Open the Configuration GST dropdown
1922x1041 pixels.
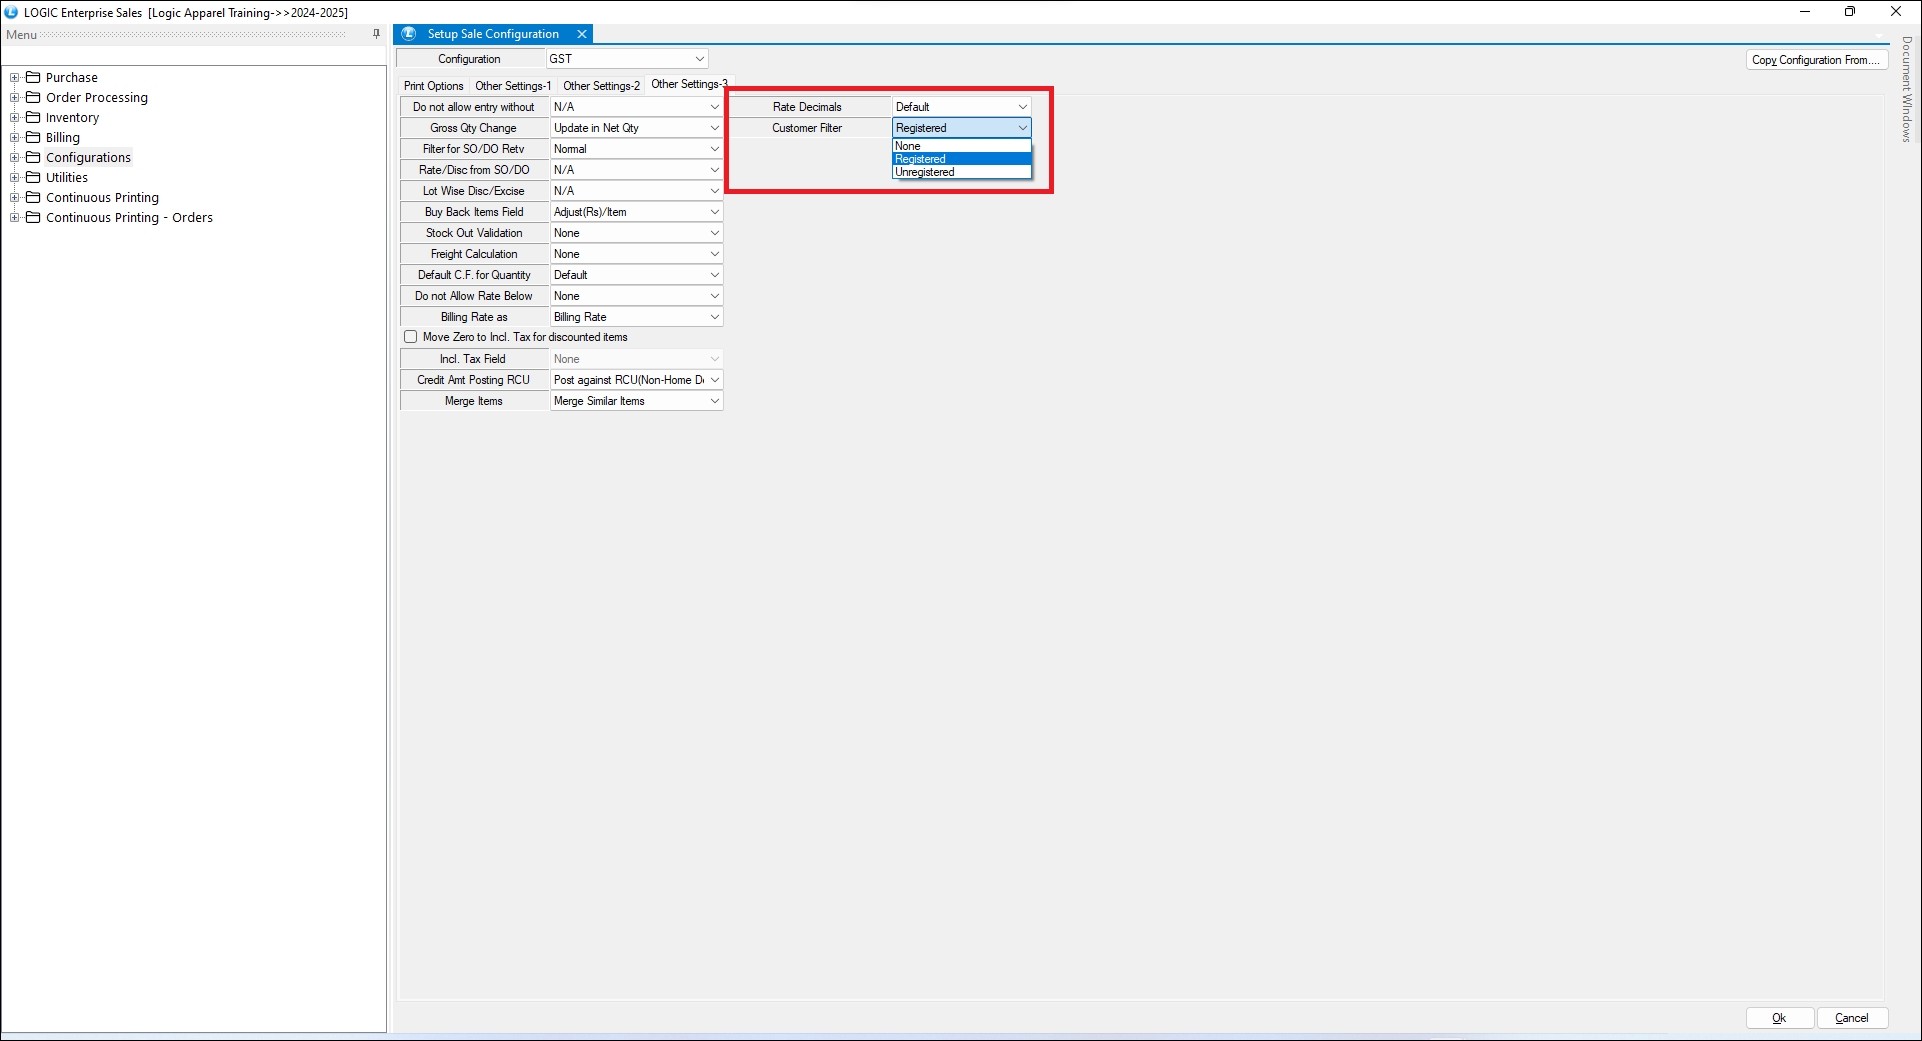coord(699,59)
